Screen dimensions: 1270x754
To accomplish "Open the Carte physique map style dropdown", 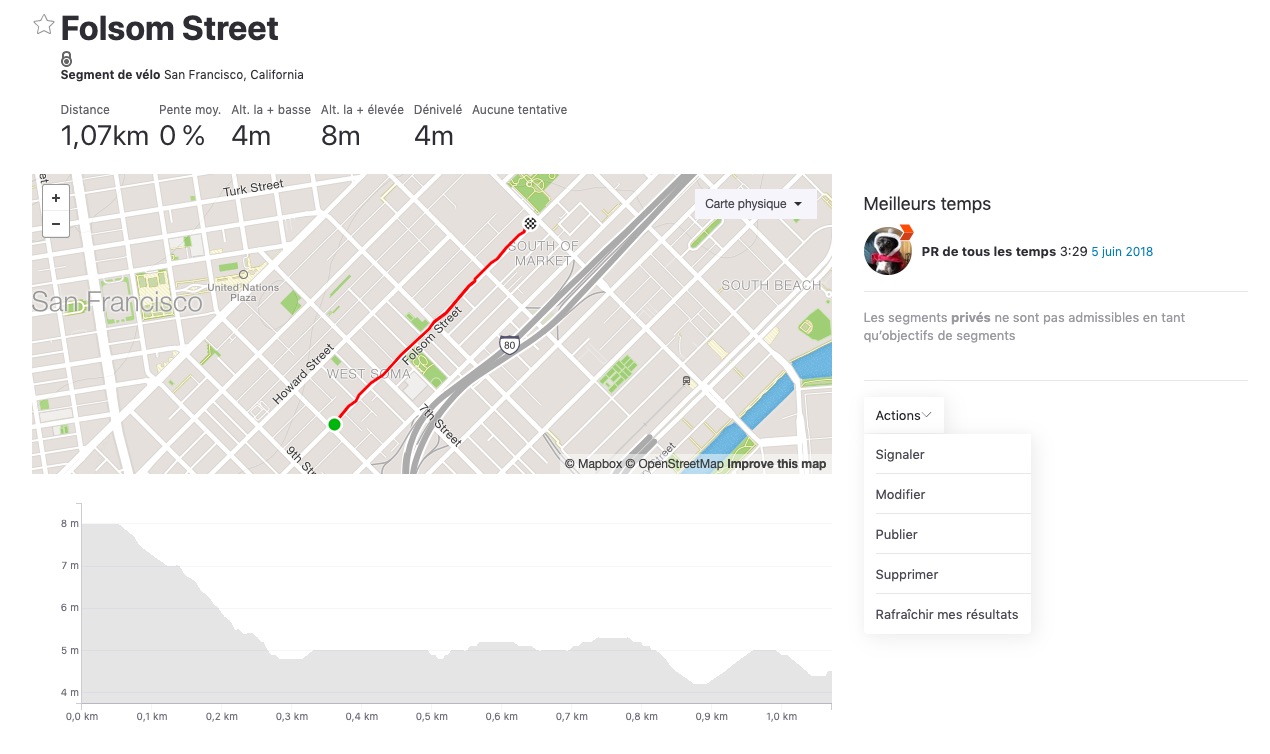I will click(754, 203).
